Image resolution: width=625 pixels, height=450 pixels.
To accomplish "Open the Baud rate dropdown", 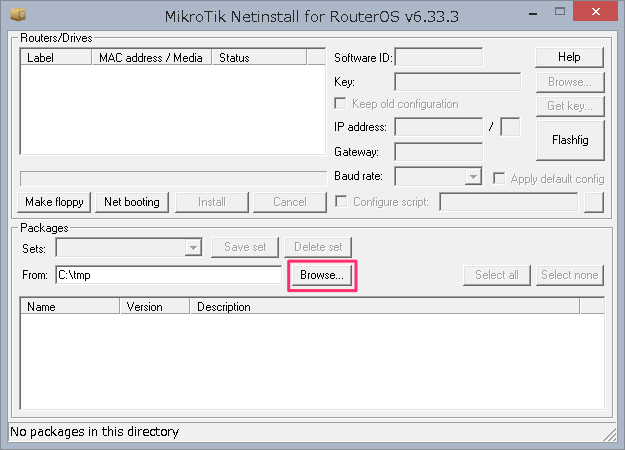I will click(473, 176).
